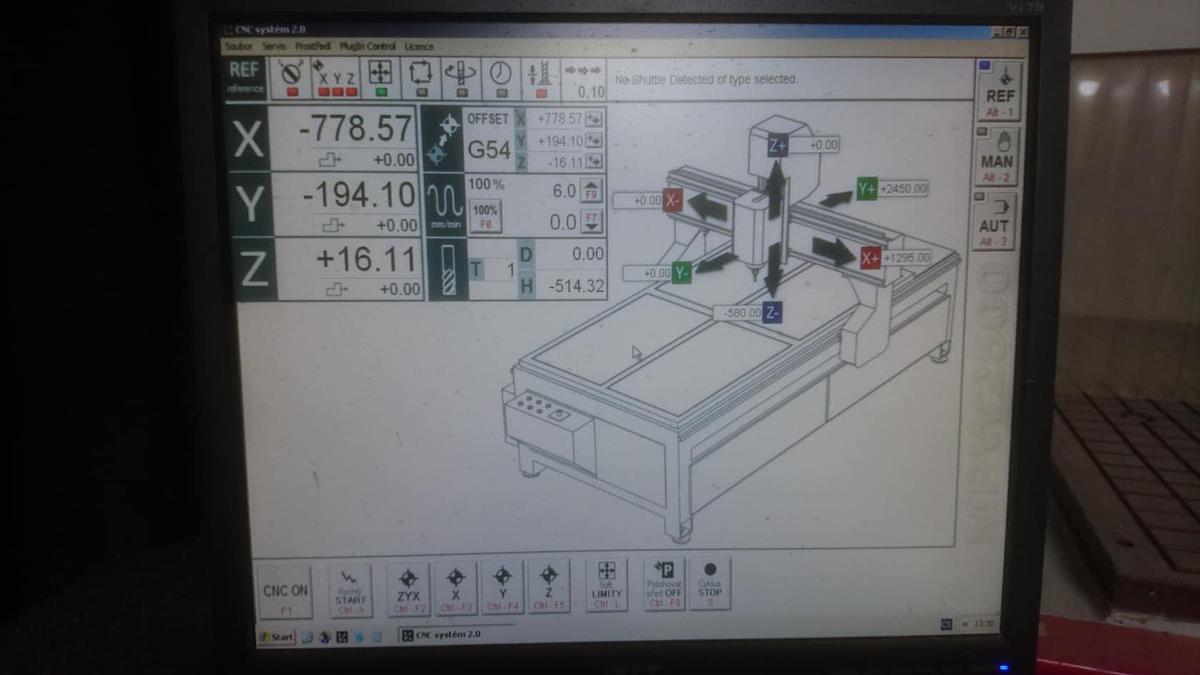
Task: Jog with the green Y- button
Action: pyautogui.click(x=681, y=272)
